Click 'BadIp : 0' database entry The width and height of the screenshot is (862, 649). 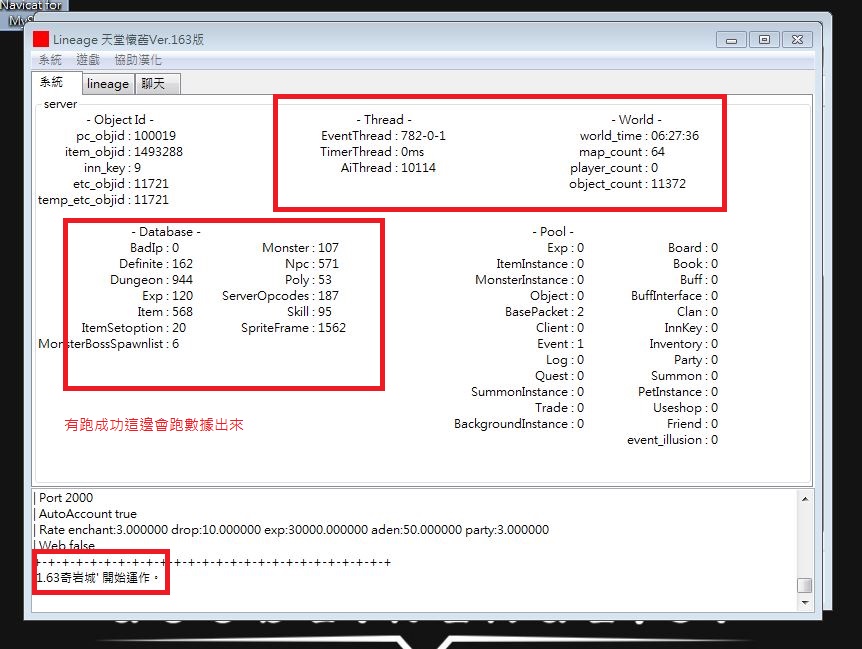coord(154,248)
